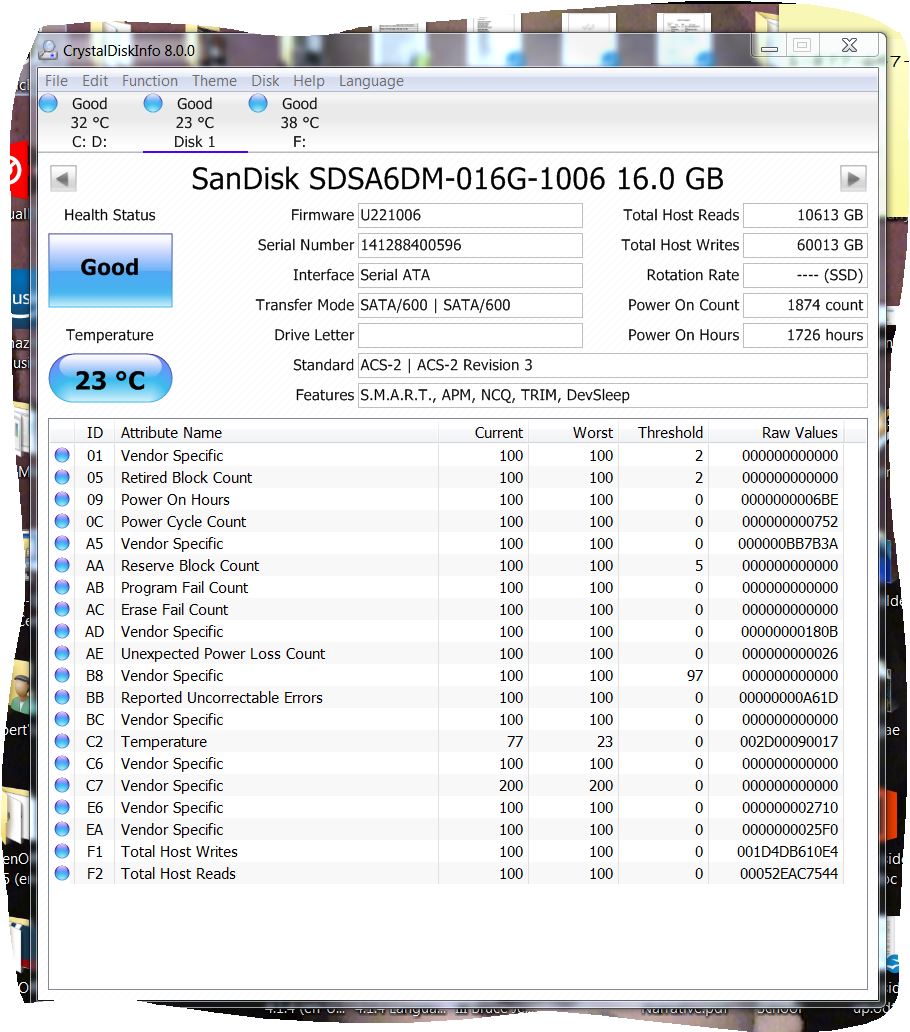The image size is (910, 1032).
Task: Click the Good status icon above C: D:
Action: click(x=47, y=103)
